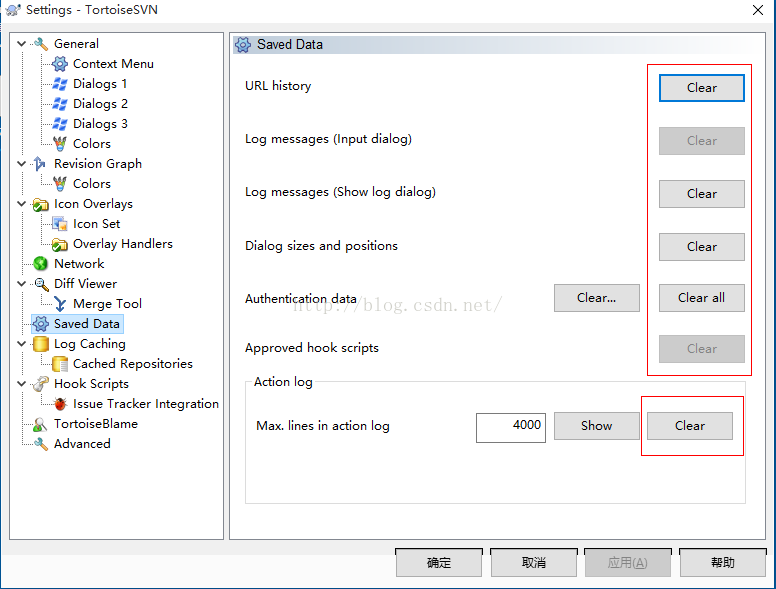
Task: Select Dialogs 2 in settings tree
Action: click(100, 104)
